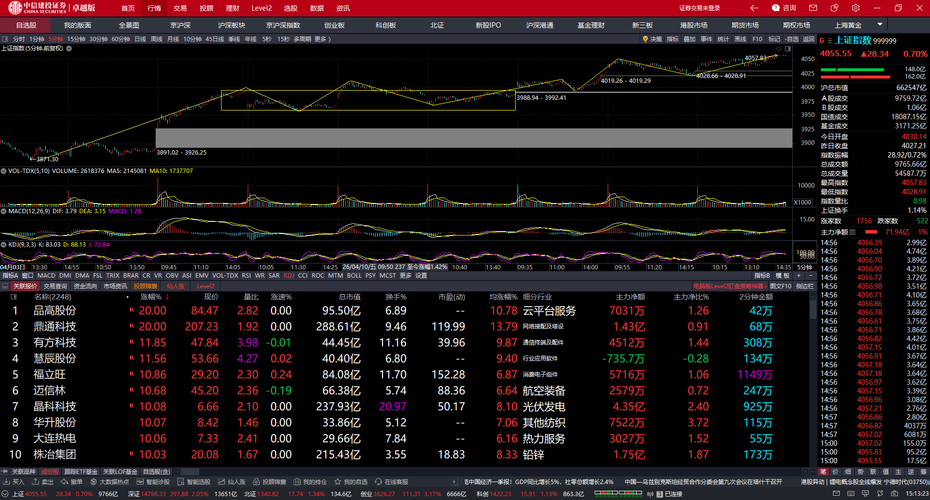
Task: Switch to the 港股市场 tab
Action: coord(694,25)
